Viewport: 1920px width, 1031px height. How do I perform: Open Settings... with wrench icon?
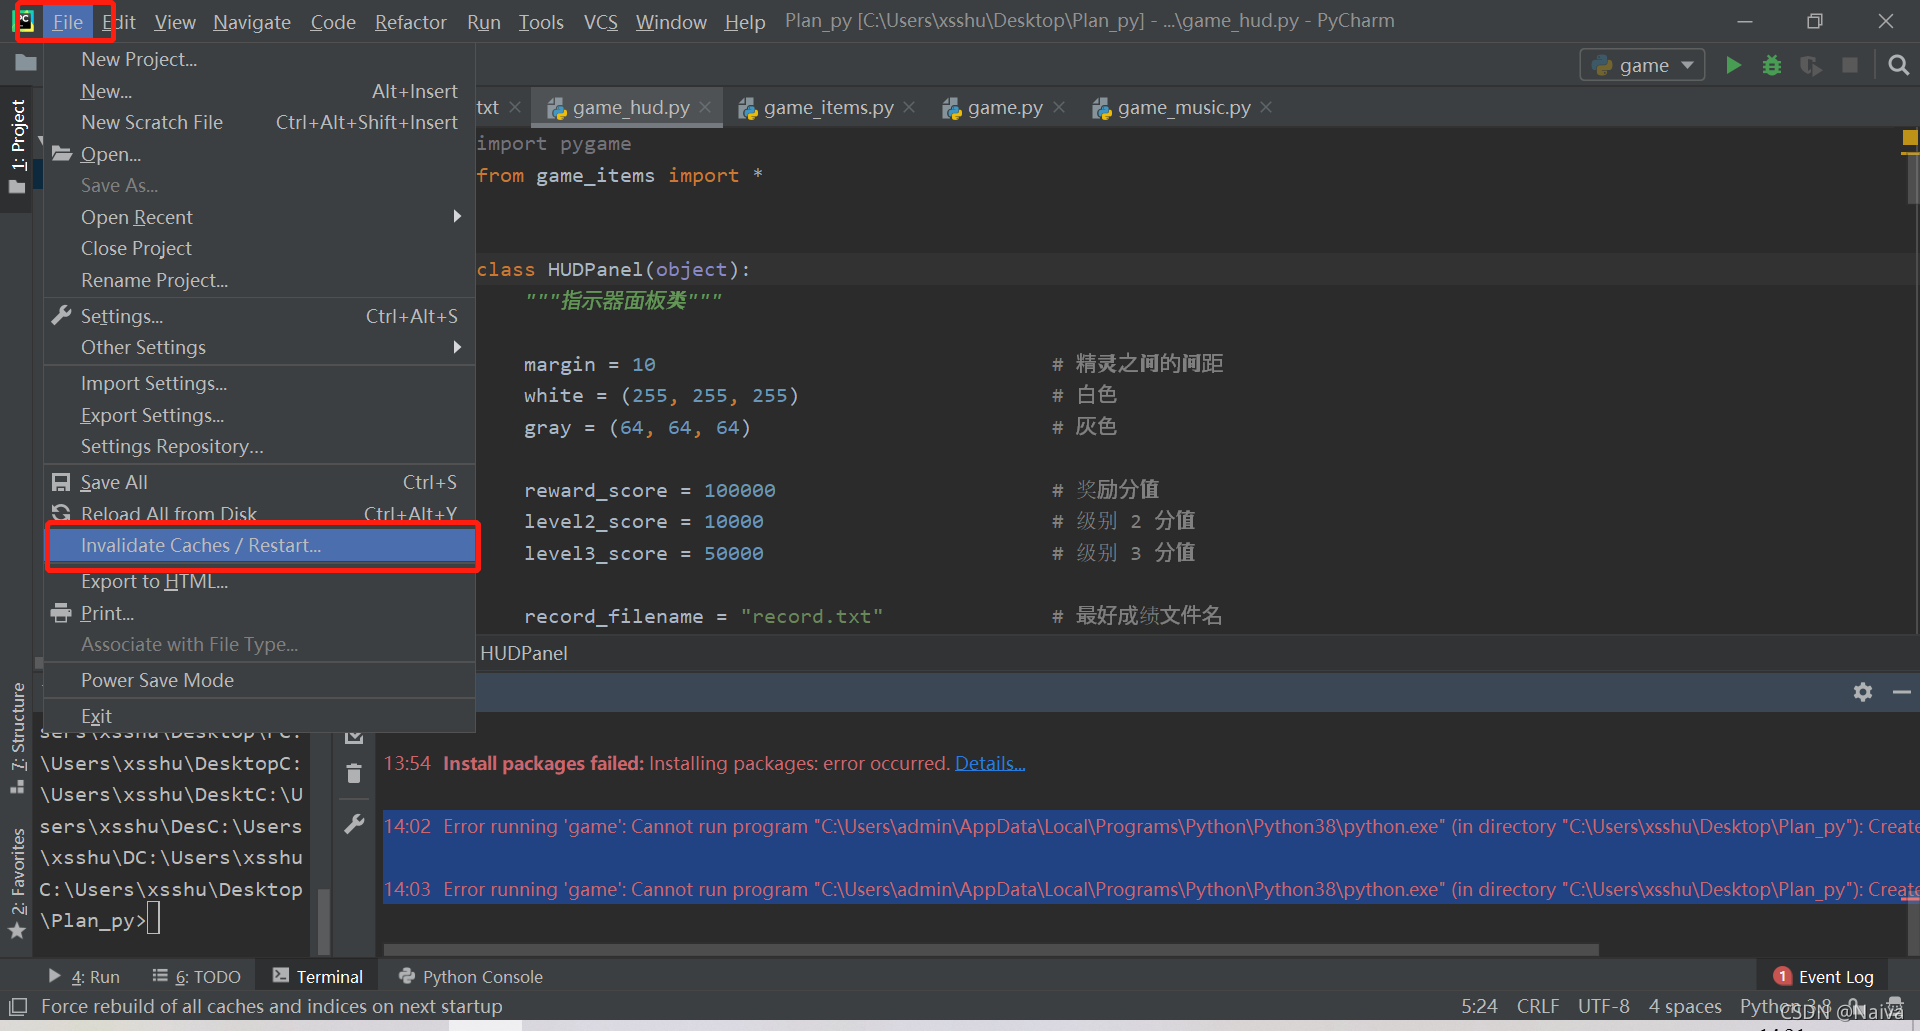[x=260, y=316]
